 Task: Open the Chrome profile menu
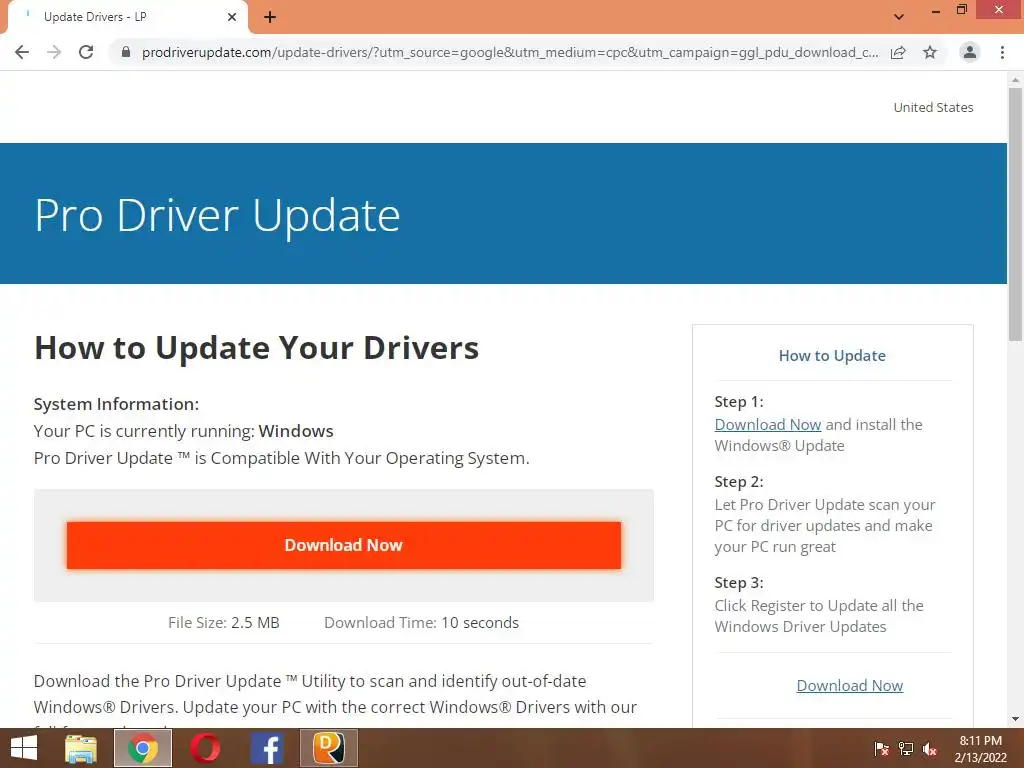pyautogui.click(x=970, y=52)
